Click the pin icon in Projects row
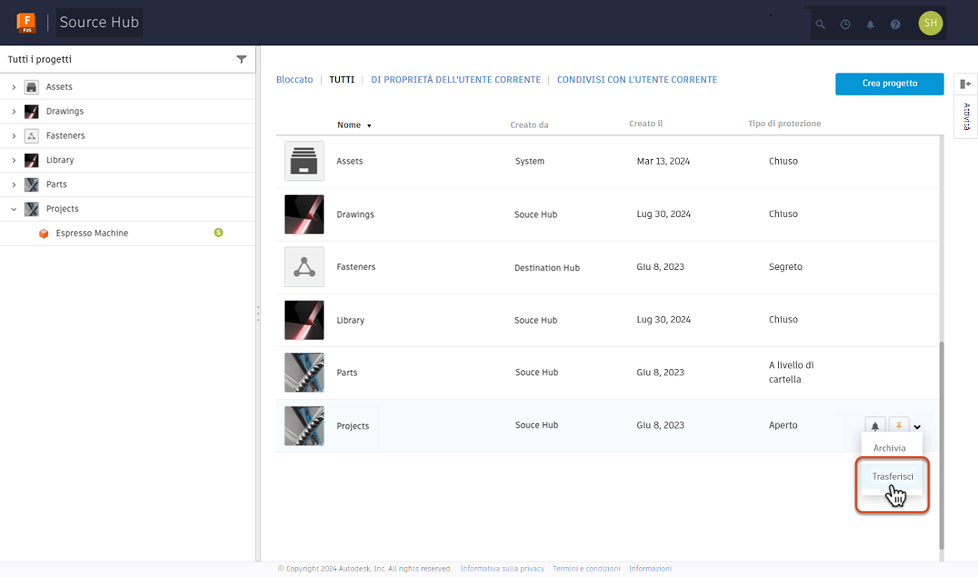The width and height of the screenshot is (978, 577). point(899,425)
